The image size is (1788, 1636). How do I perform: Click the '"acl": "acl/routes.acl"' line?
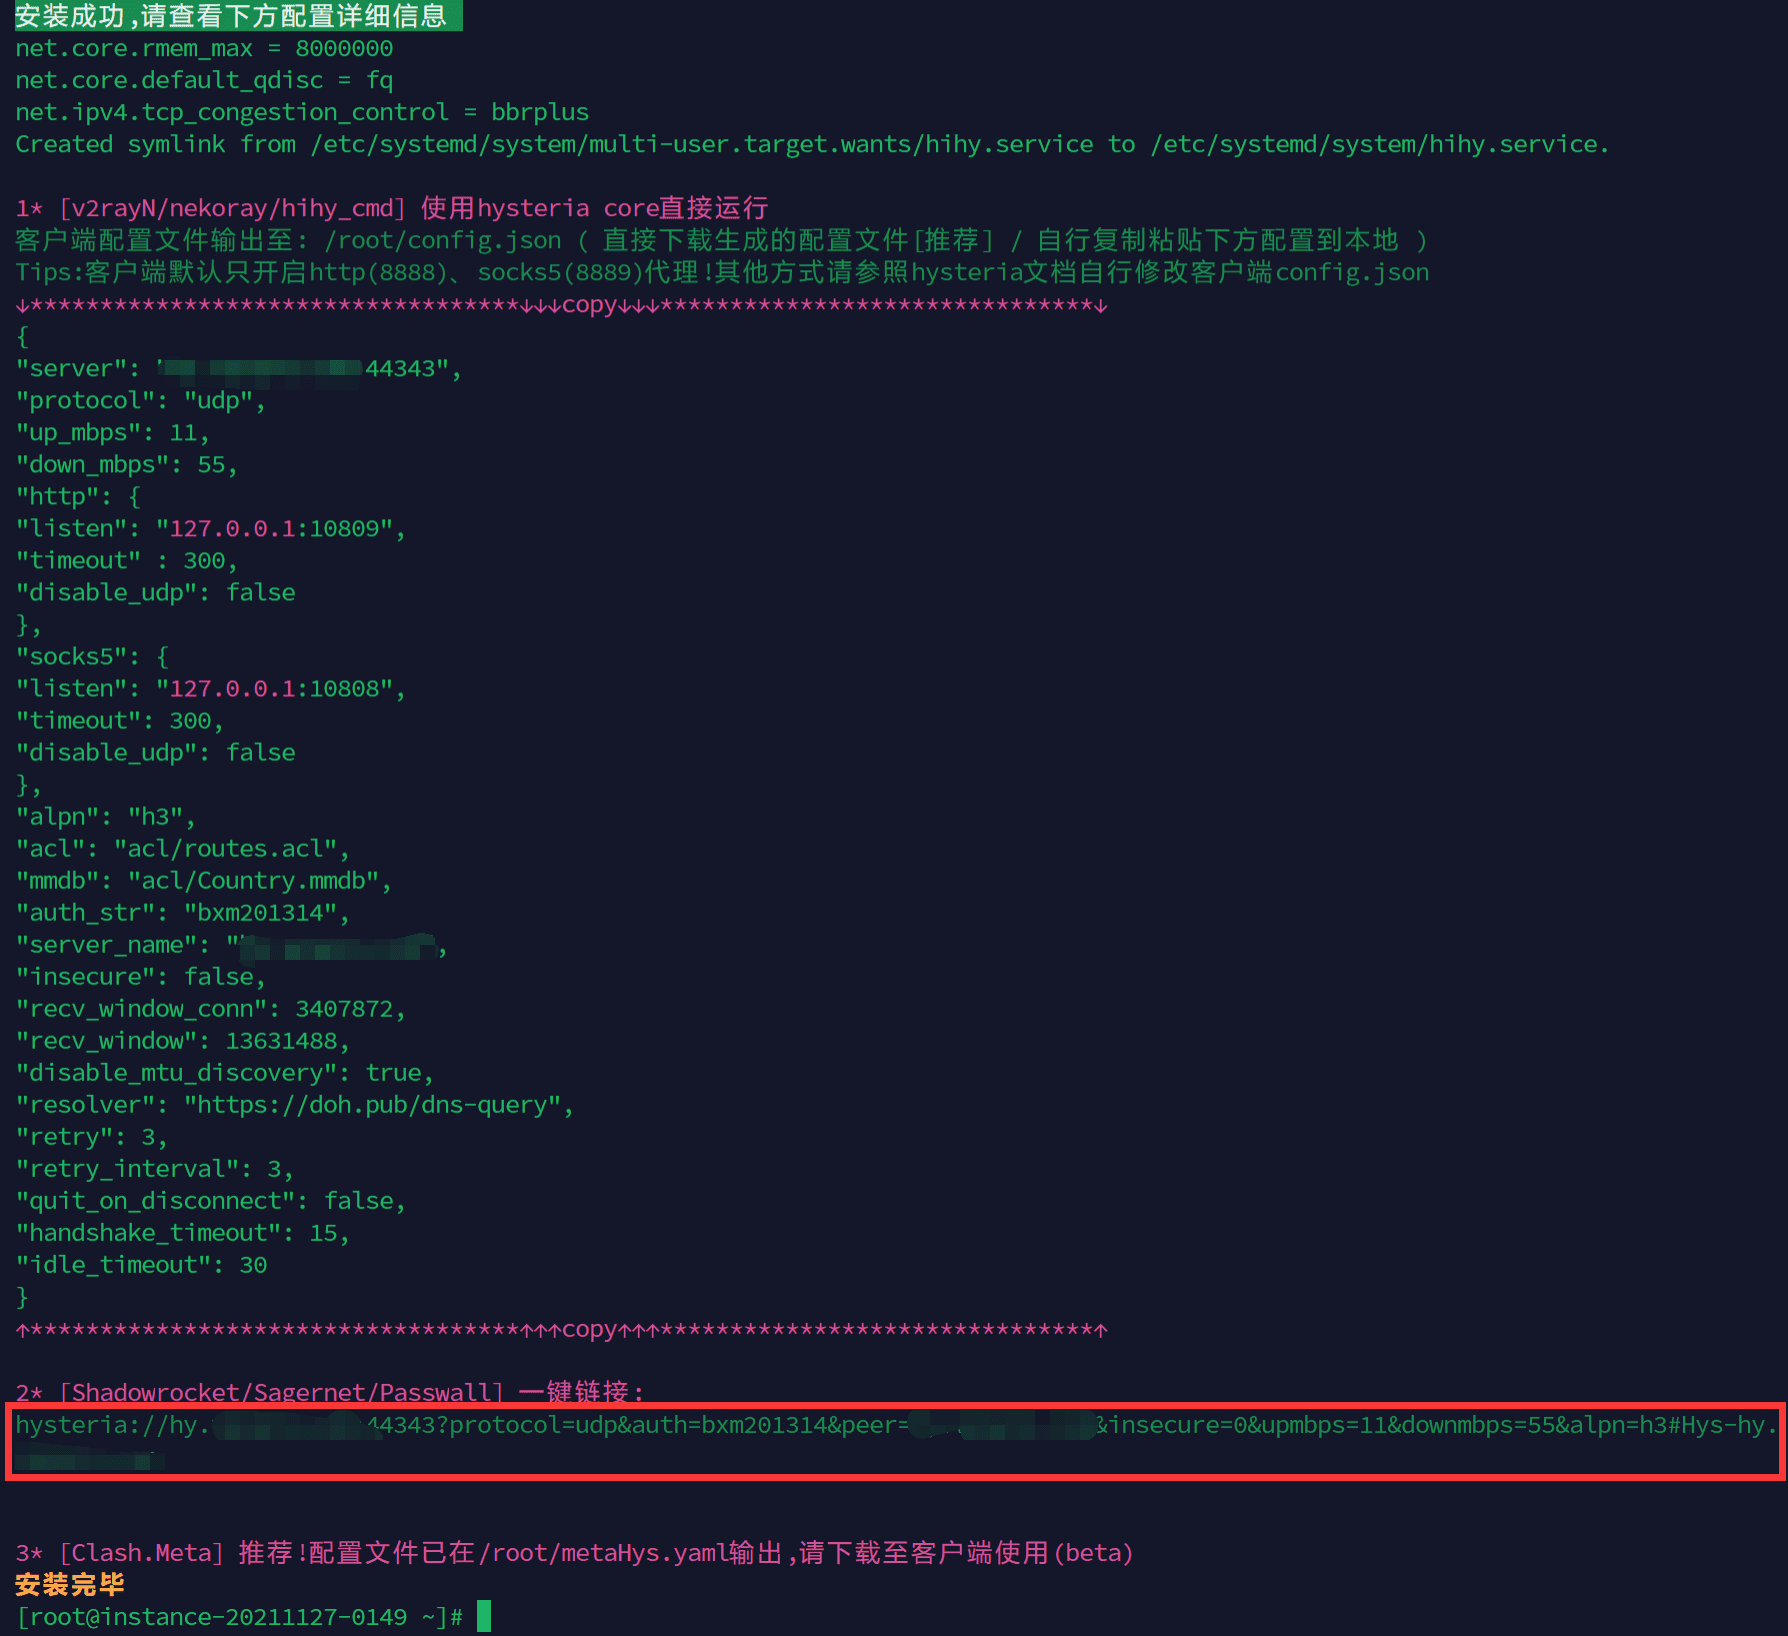coord(182,848)
